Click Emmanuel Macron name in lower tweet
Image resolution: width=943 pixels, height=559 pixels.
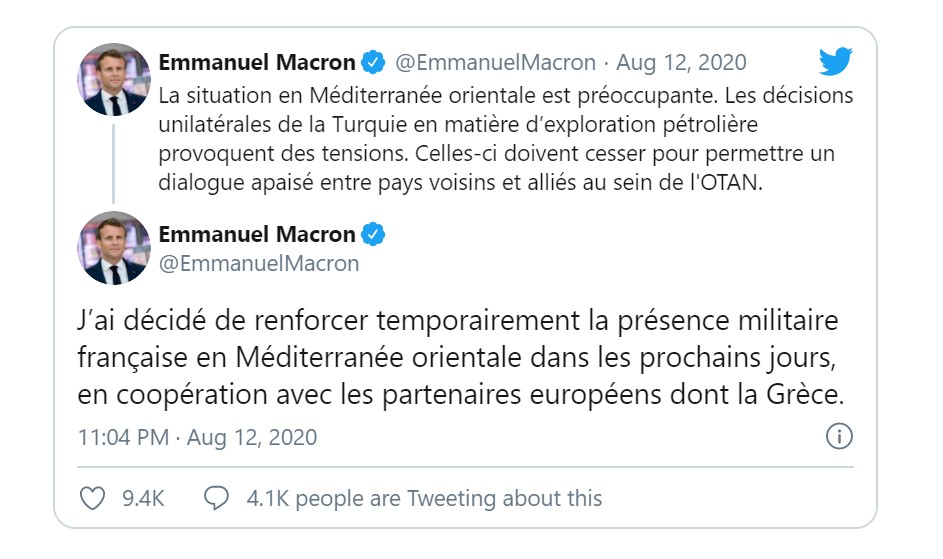coord(257,234)
